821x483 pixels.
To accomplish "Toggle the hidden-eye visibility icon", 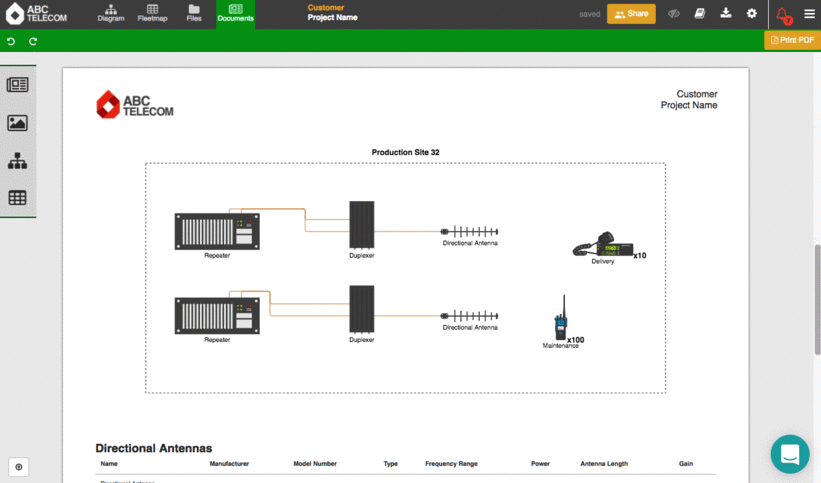I will (673, 14).
